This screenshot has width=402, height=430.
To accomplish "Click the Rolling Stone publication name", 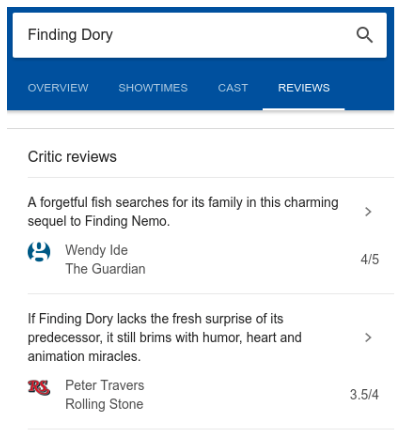I will (104, 404).
